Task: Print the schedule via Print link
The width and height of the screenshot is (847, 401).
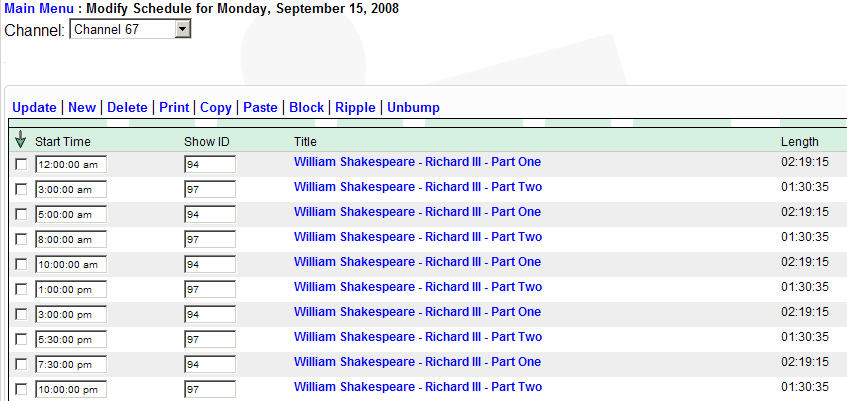Action: pos(174,107)
